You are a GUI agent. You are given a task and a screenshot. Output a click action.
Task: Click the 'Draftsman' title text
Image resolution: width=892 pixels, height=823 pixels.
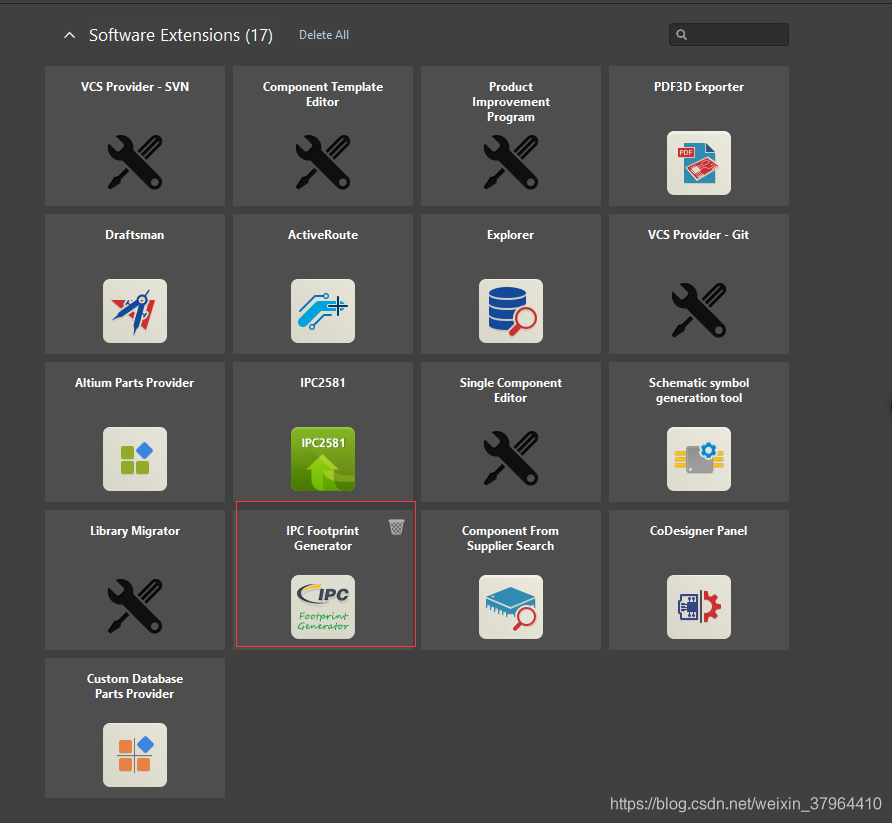(135, 235)
